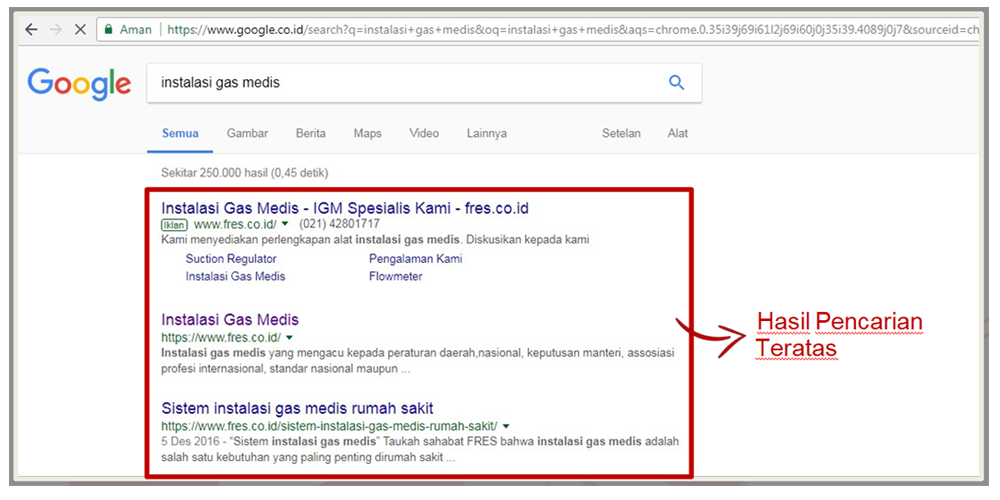1000x500 pixels.
Task: Open the Alat search tools
Action: tap(677, 133)
